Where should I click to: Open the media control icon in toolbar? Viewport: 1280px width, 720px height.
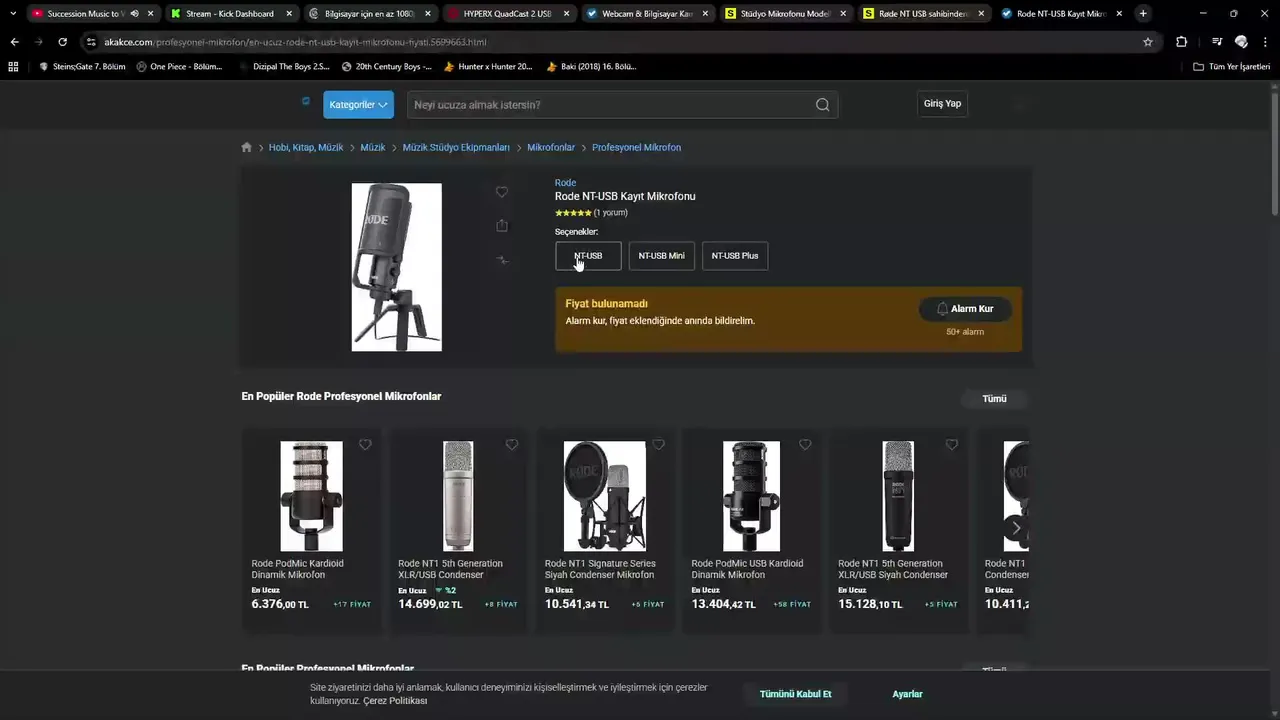[x=1216, y=42]
